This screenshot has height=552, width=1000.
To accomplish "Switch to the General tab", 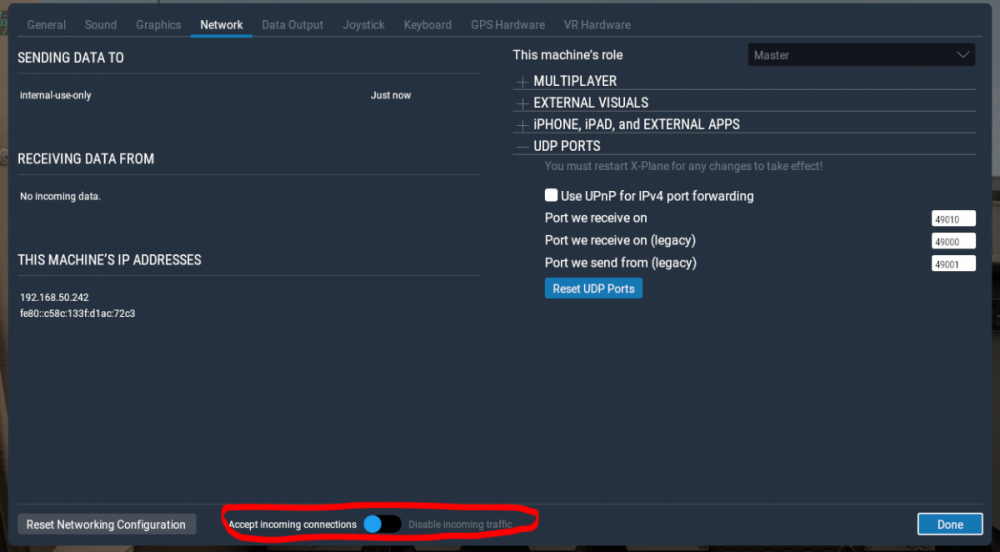I will (x=47, y=25).
